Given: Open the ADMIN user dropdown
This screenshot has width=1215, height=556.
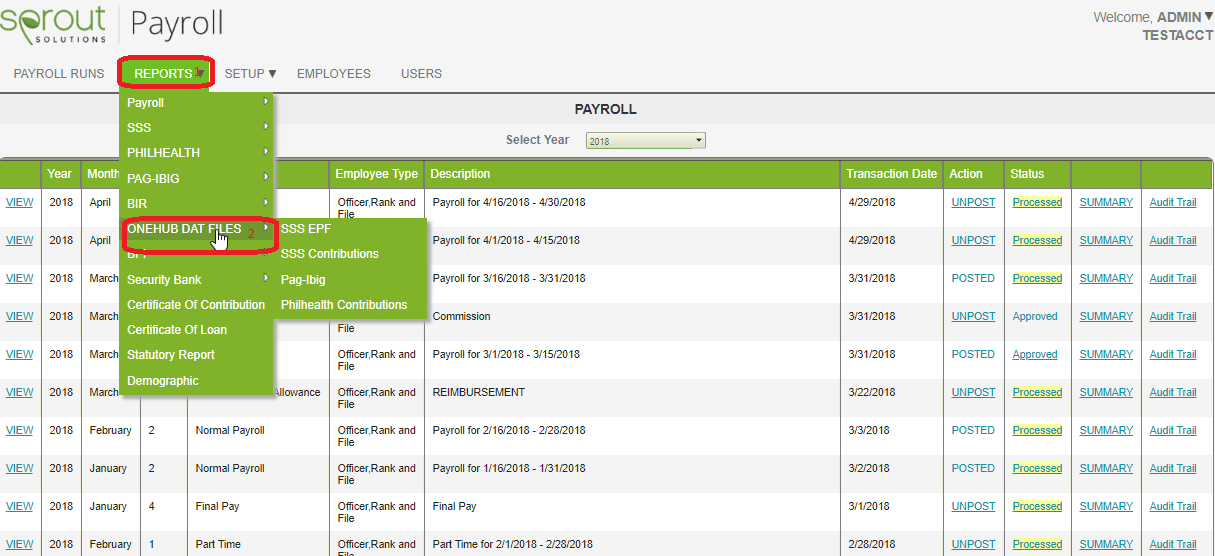Looking at the screenshot, I should point(1185,17).
